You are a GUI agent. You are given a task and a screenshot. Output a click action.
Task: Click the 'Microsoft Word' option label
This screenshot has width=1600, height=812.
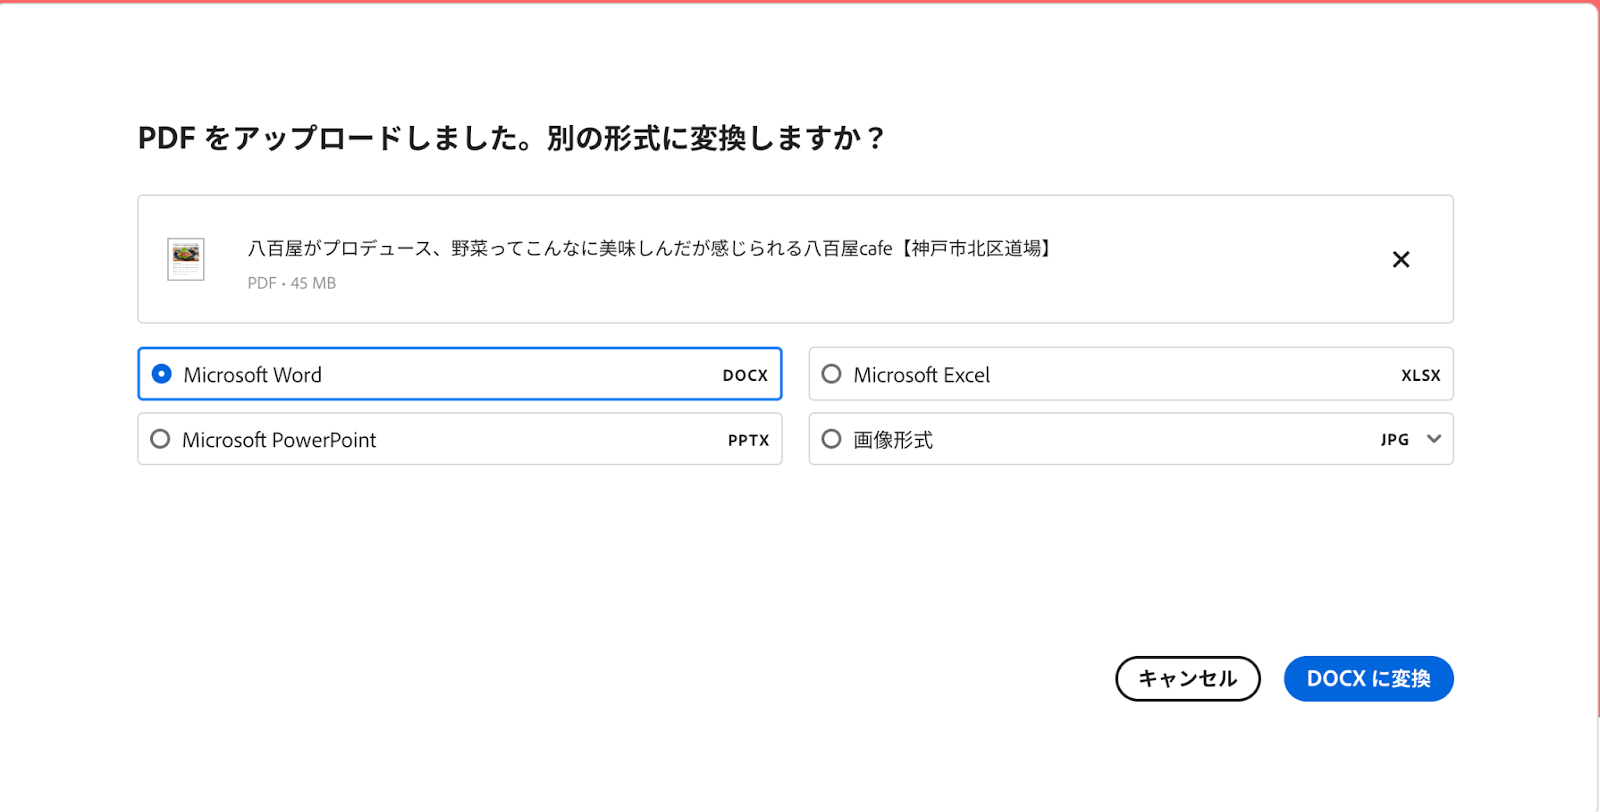(253, 375)
